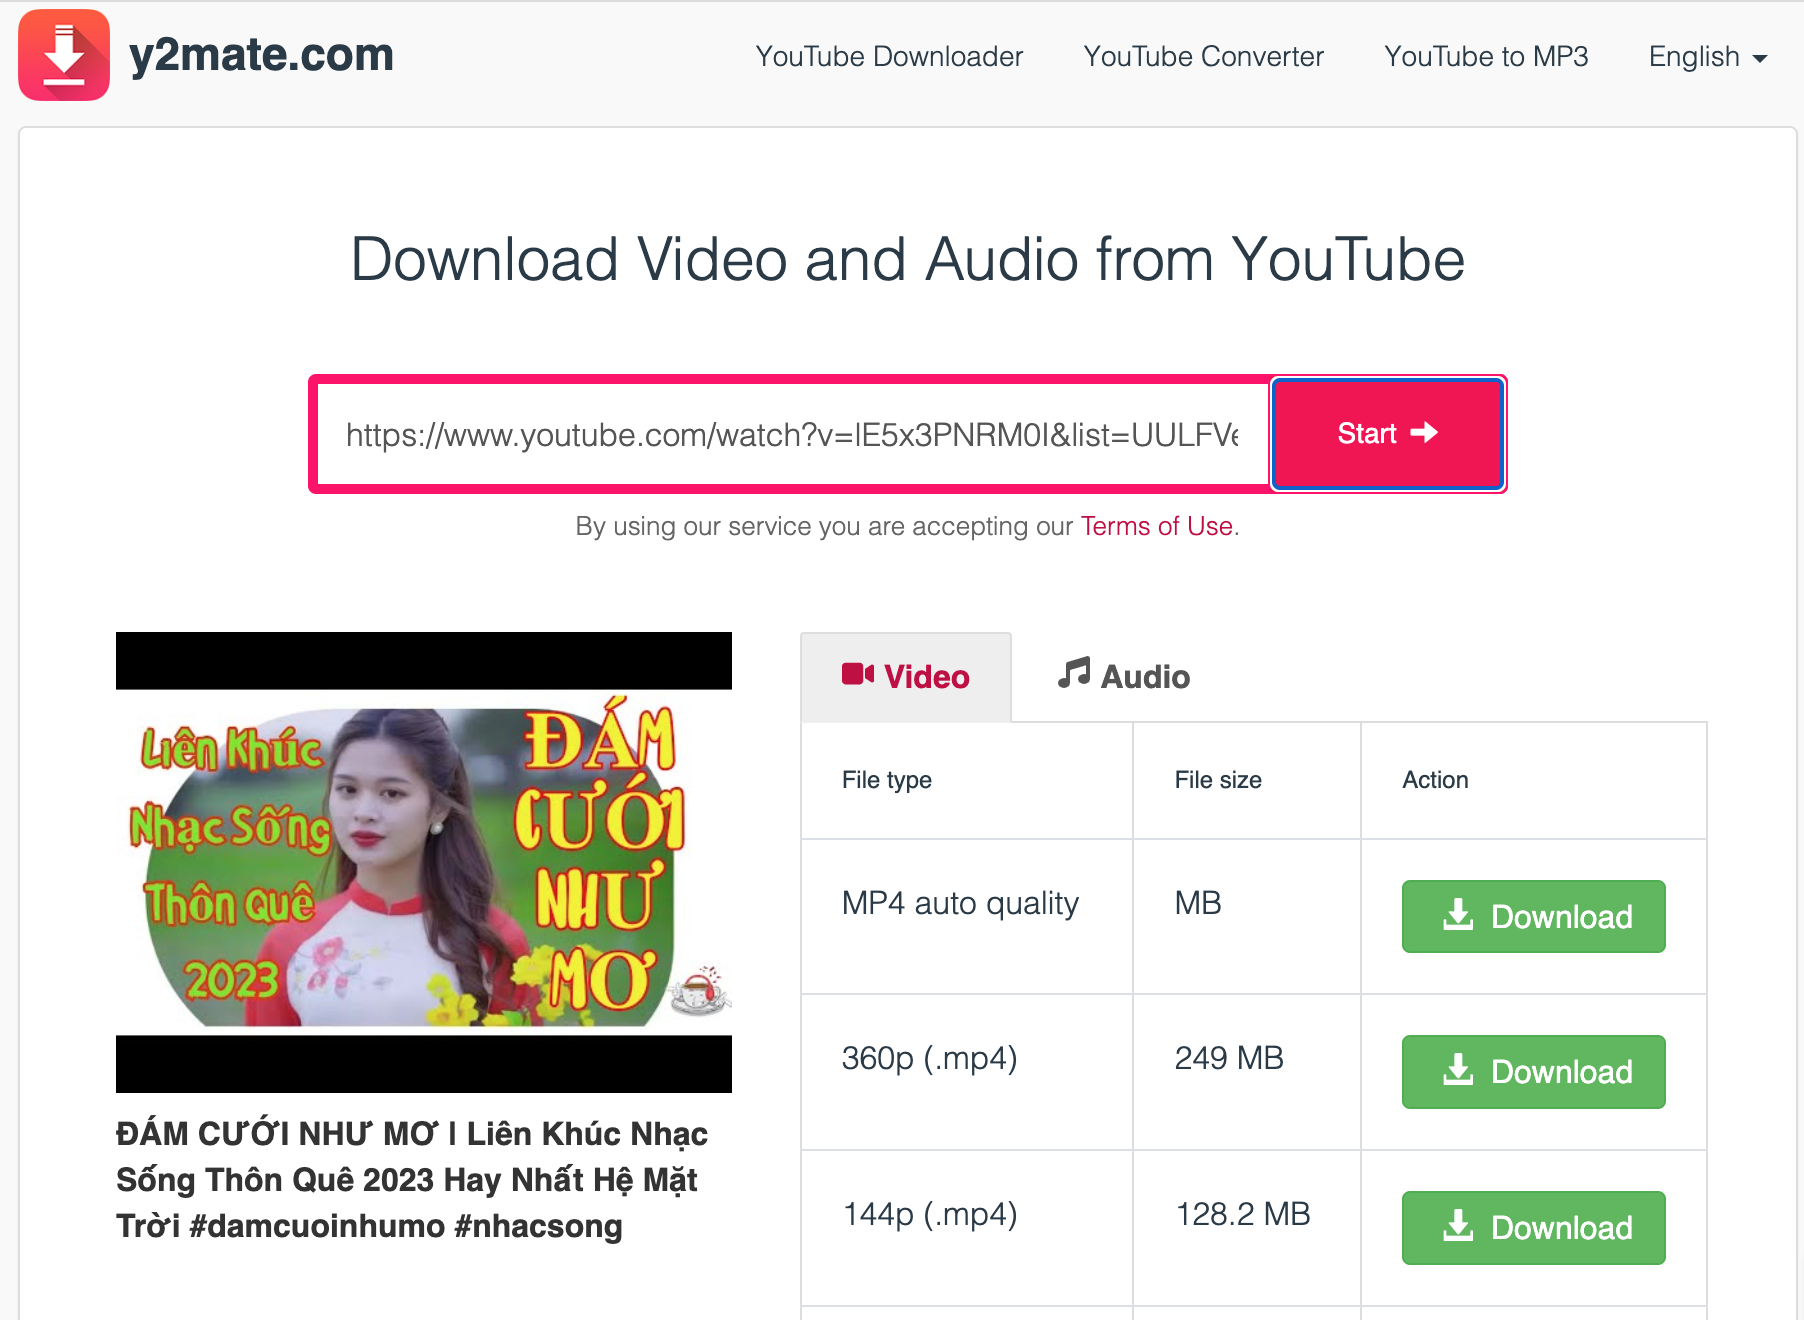The height and width of the screenshot is (1320, 1804).
Task: Expand the English language dropdown
Action: [1708, 56]
